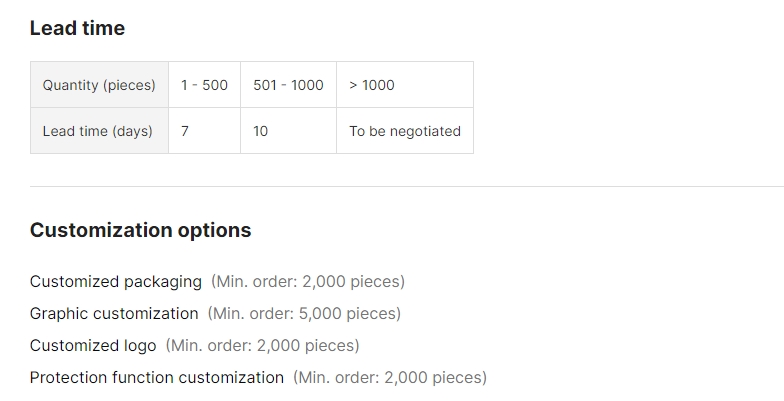Click the Customization options heading
The height and width of the screenshot is (401, 784).
point(140,230)
